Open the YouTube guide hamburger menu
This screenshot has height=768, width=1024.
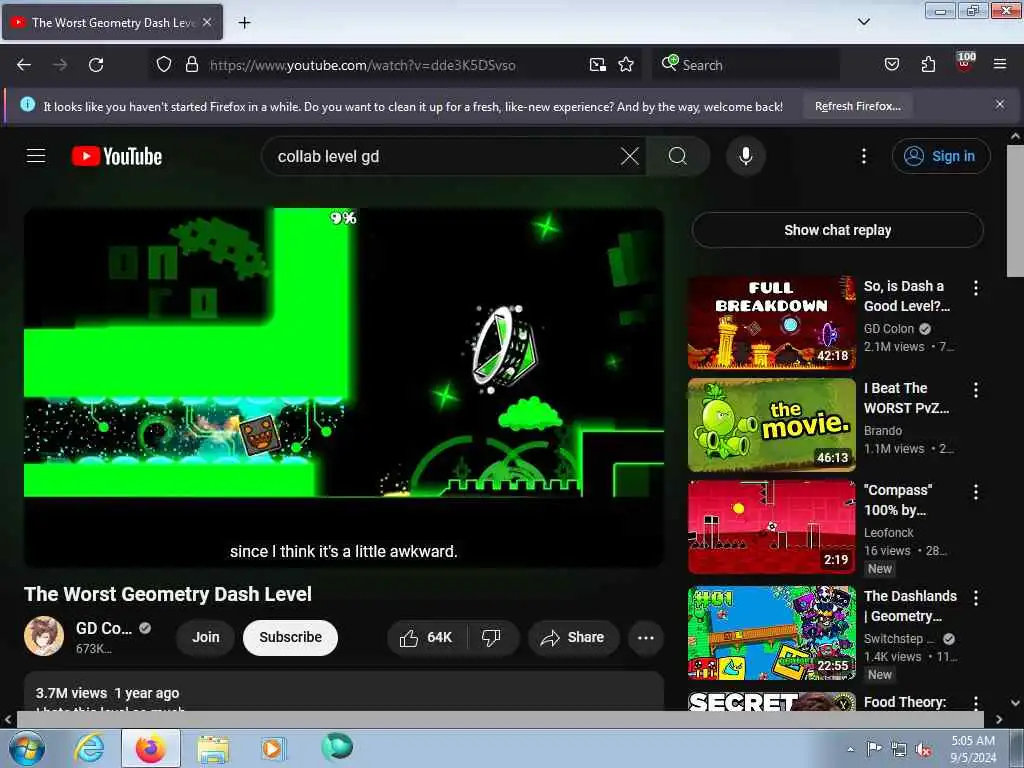pyautogui.click(x=36, y=156)
